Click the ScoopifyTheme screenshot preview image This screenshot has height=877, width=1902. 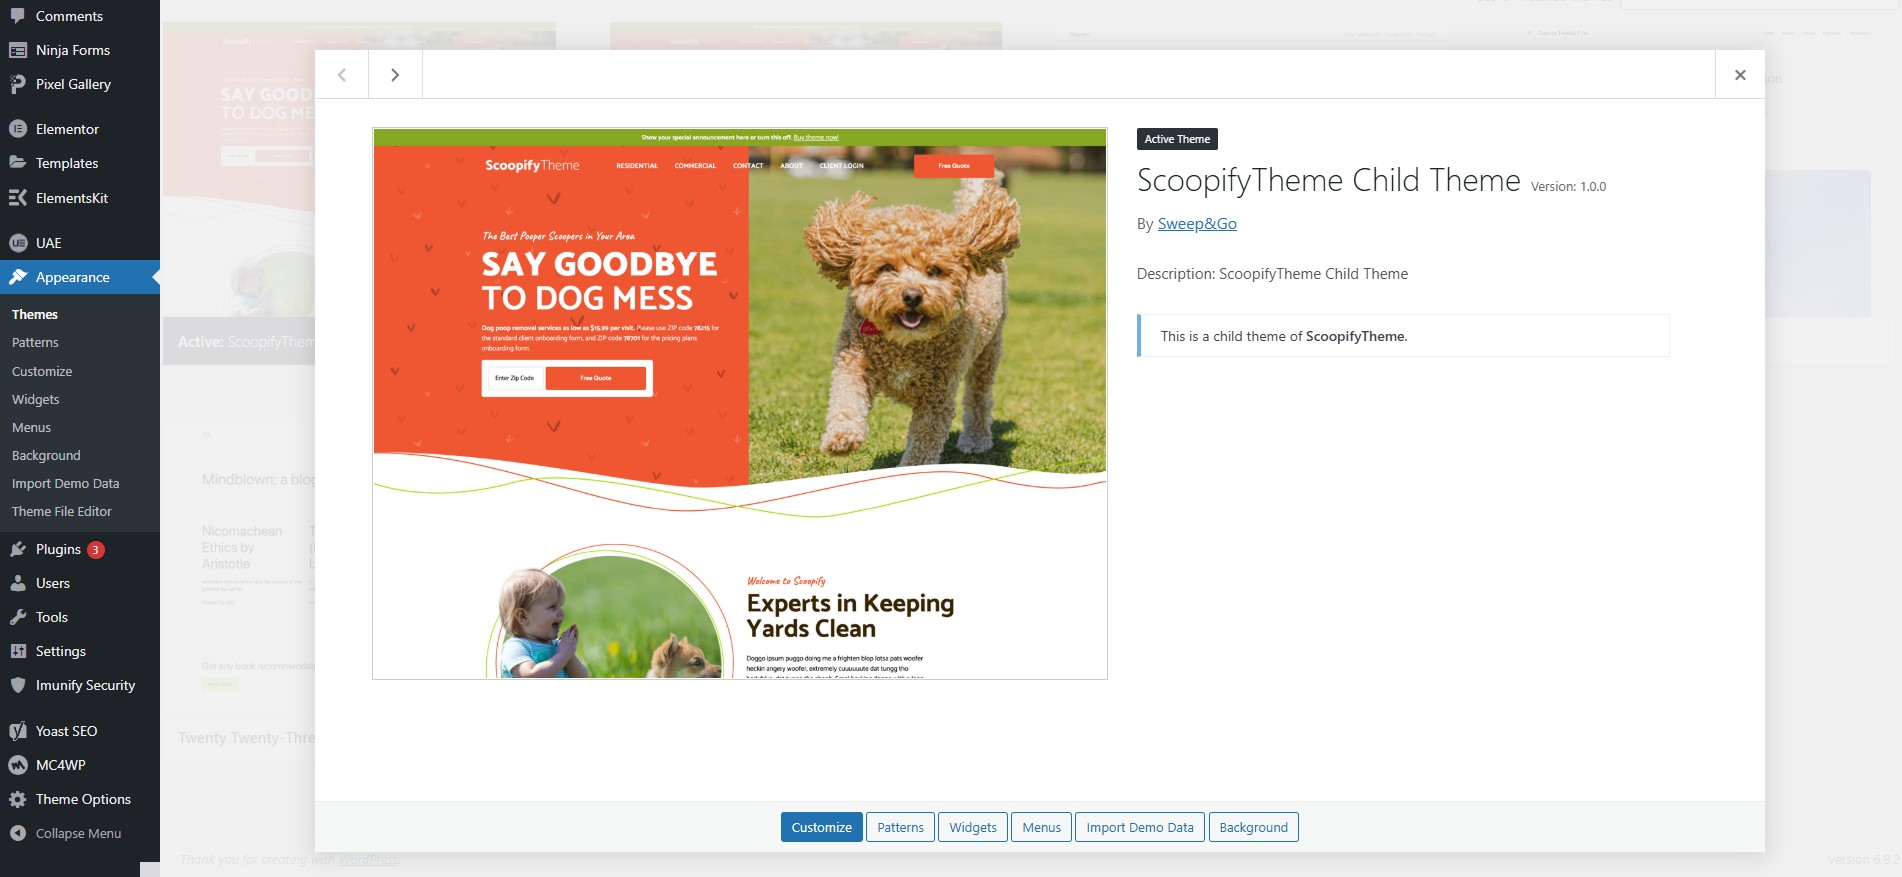(740, 404)
